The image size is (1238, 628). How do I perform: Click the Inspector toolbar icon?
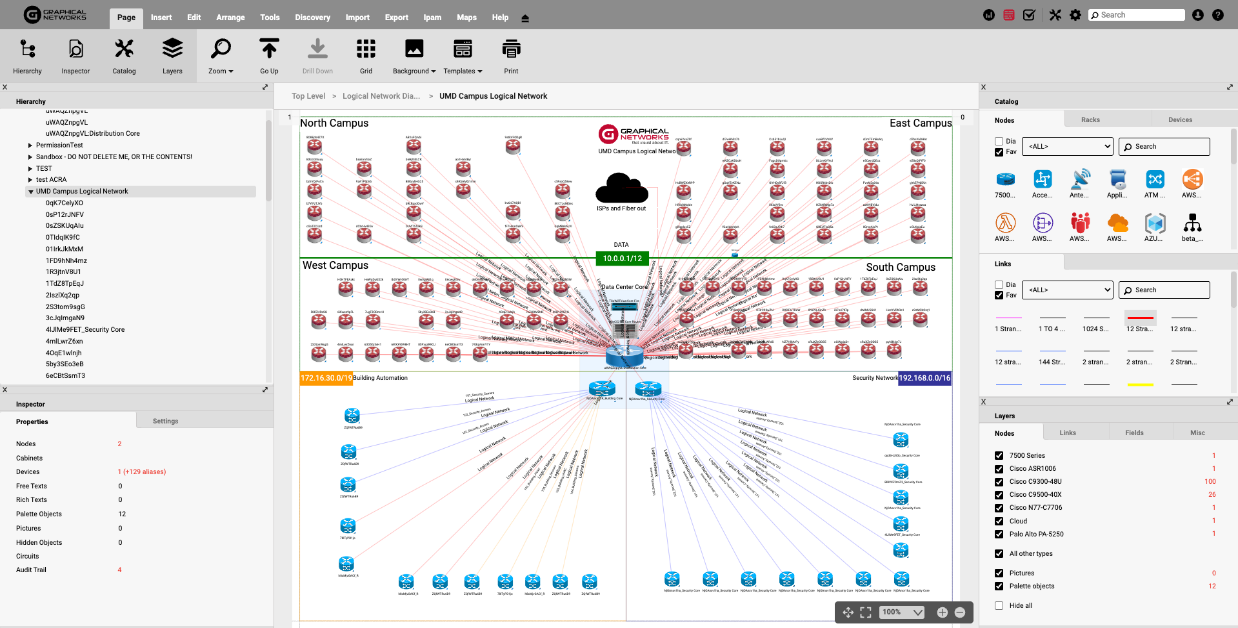tap(76, 56)
